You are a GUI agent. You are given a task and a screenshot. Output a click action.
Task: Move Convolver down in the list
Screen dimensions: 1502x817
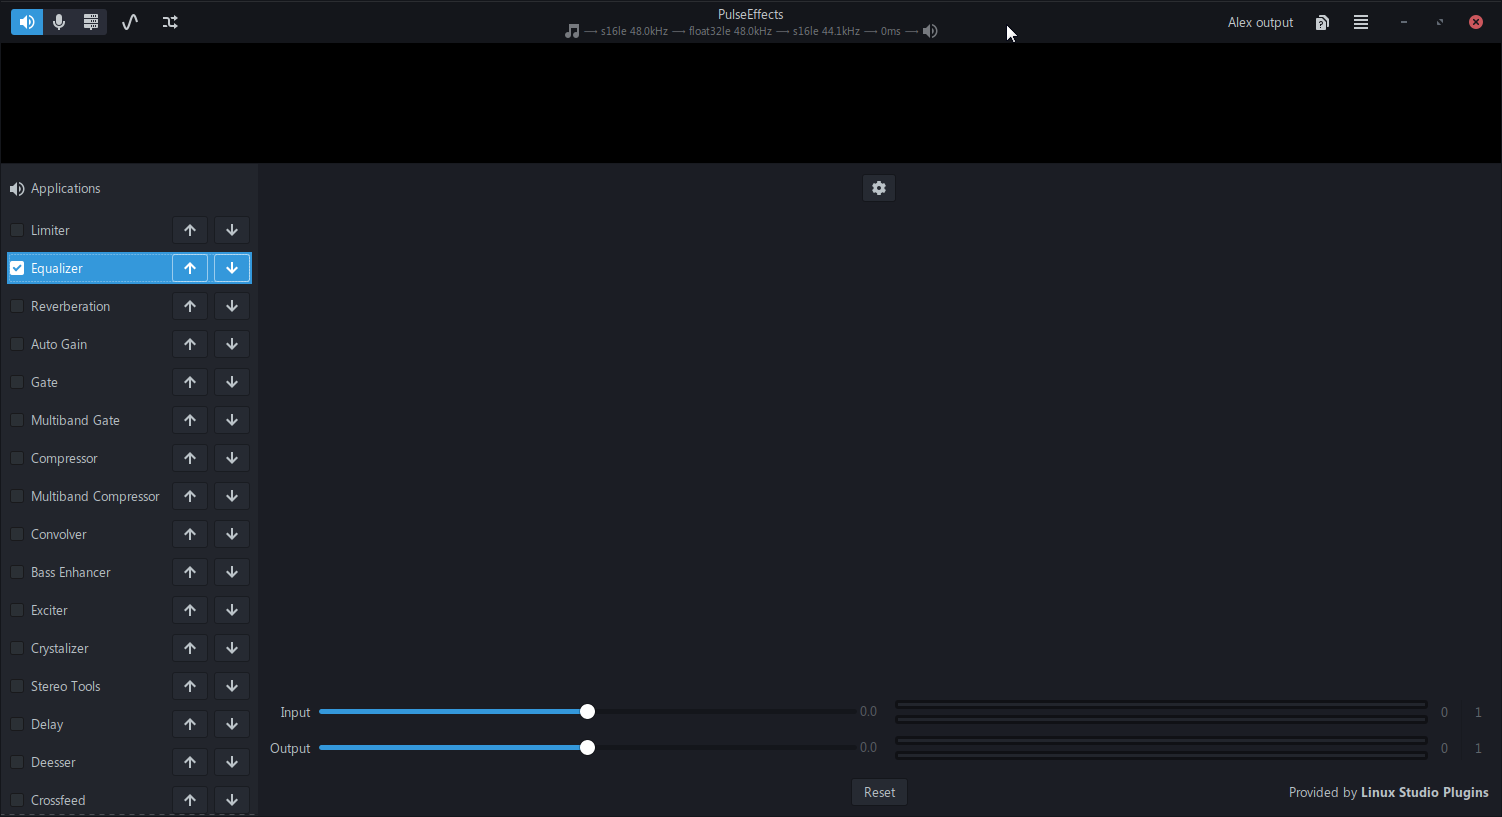pyautogui.click(x=232, y=534)
